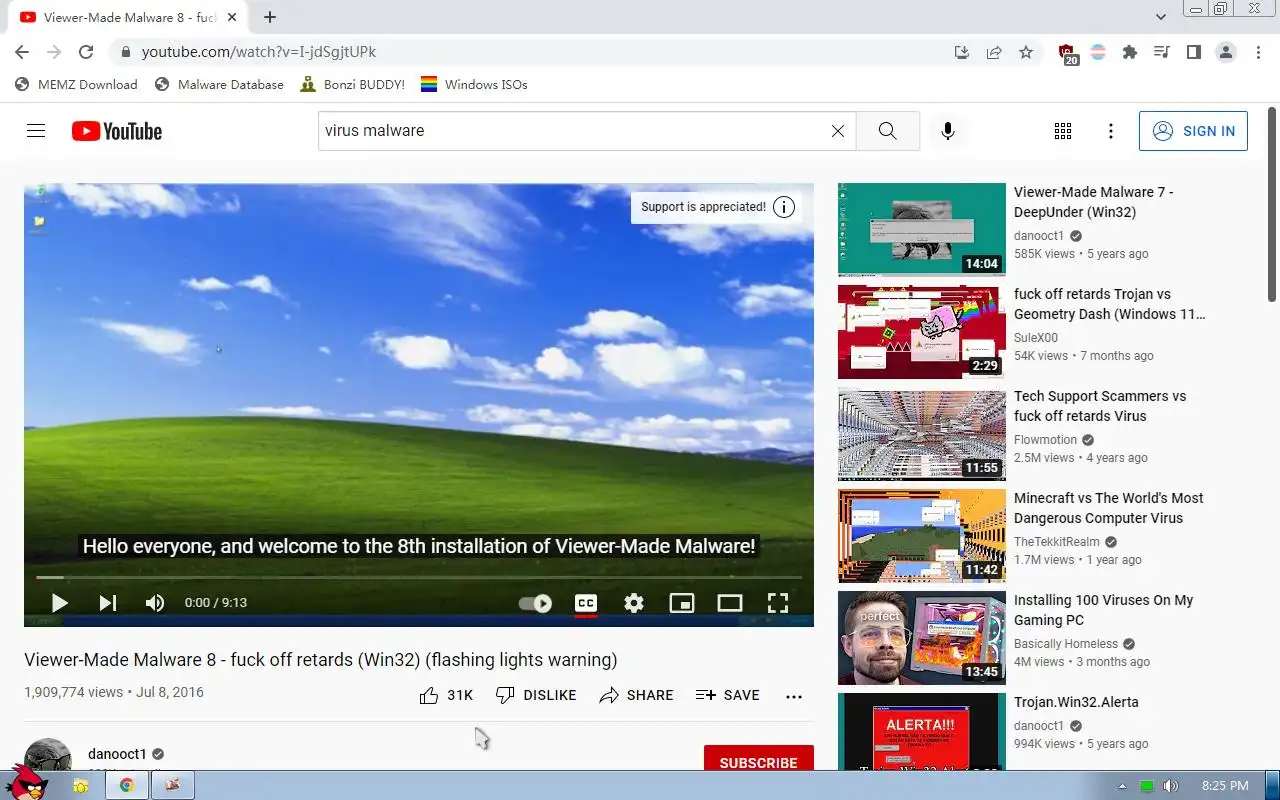Play the video
This screenshot has width=1280, height=800.
click(59, 603)
